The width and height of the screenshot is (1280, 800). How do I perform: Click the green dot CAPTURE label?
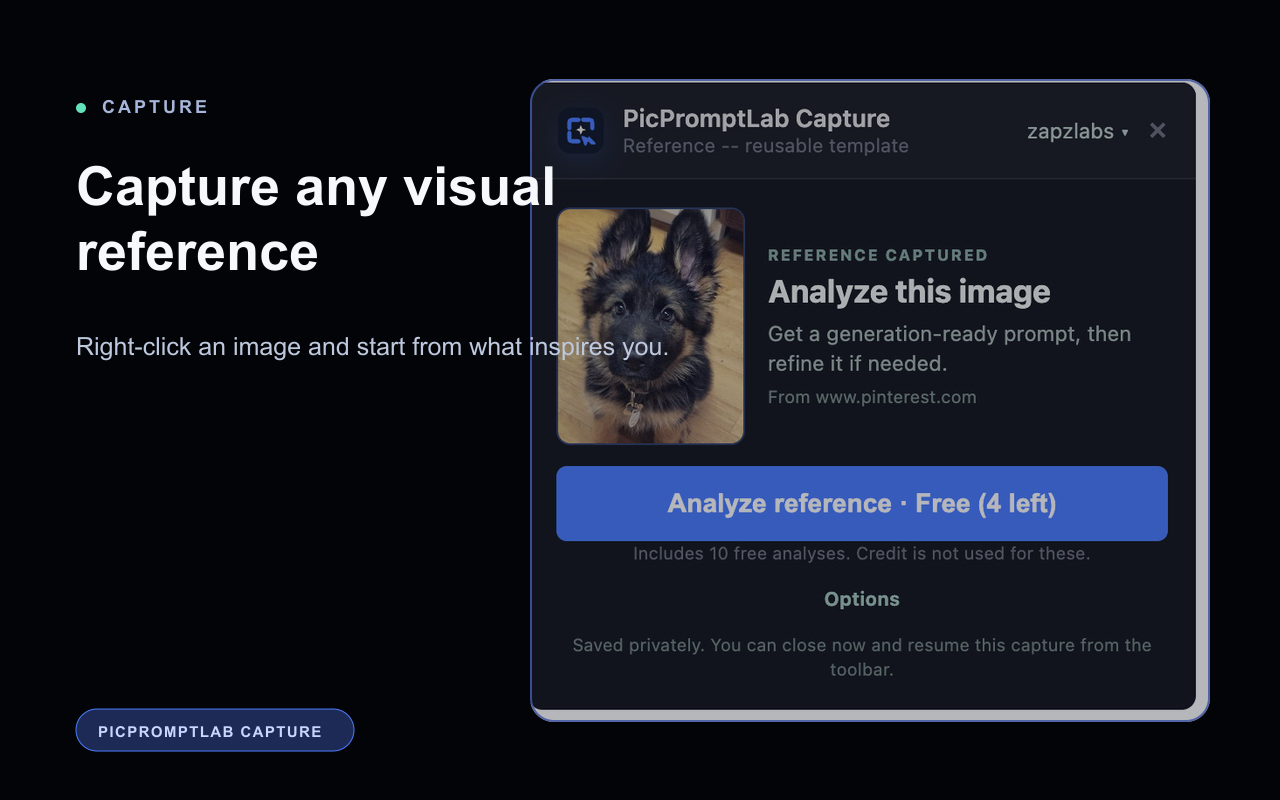tap(142, 107)
